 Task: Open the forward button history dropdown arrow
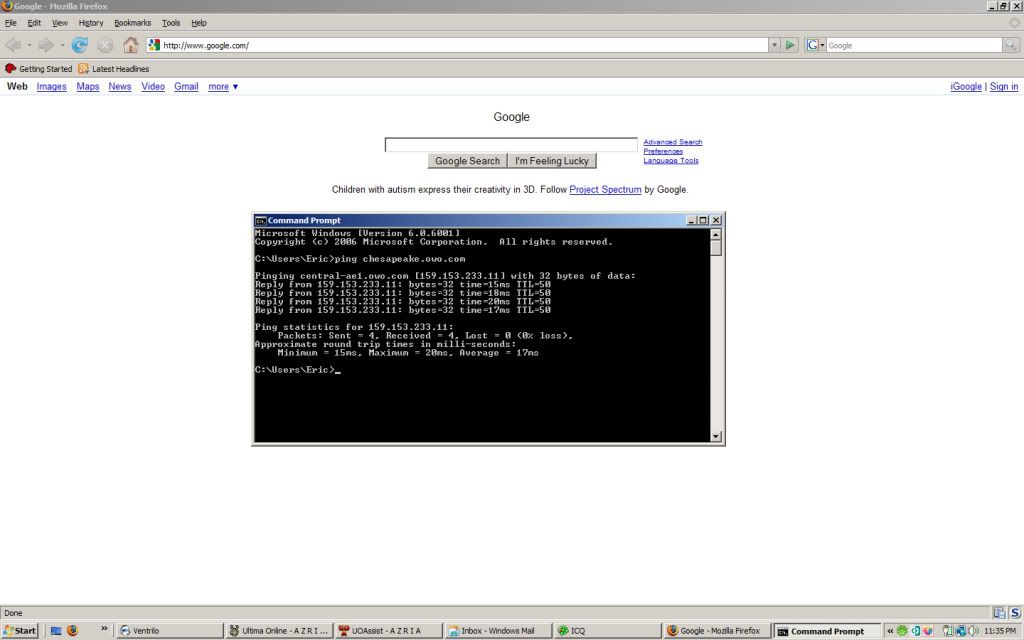pyautogui.click(x=62, y=45)
